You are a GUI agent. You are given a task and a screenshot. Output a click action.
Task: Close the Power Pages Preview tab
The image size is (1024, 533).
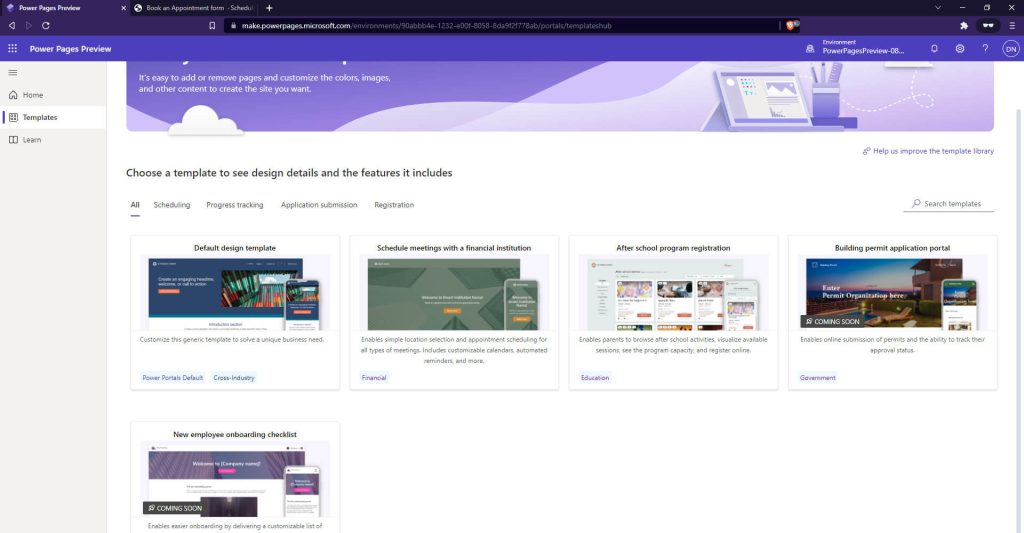pyautogui.click(x=123, y=8)
